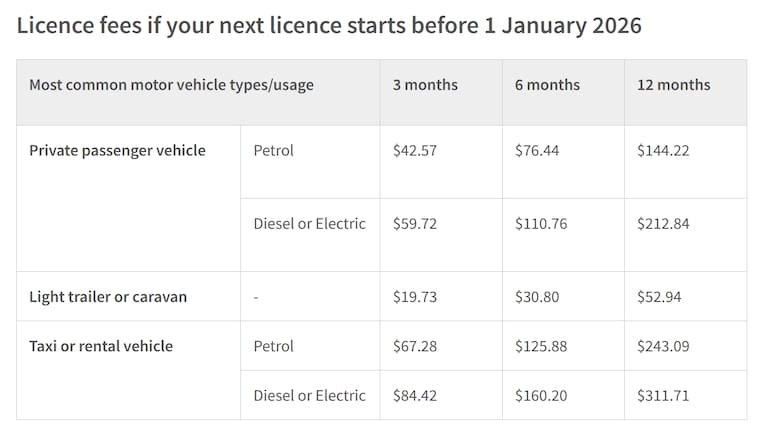767x431 pixels.
Task: Click the $52.94 caravan twelve-month fee
Action: click(x=659, y=297)
